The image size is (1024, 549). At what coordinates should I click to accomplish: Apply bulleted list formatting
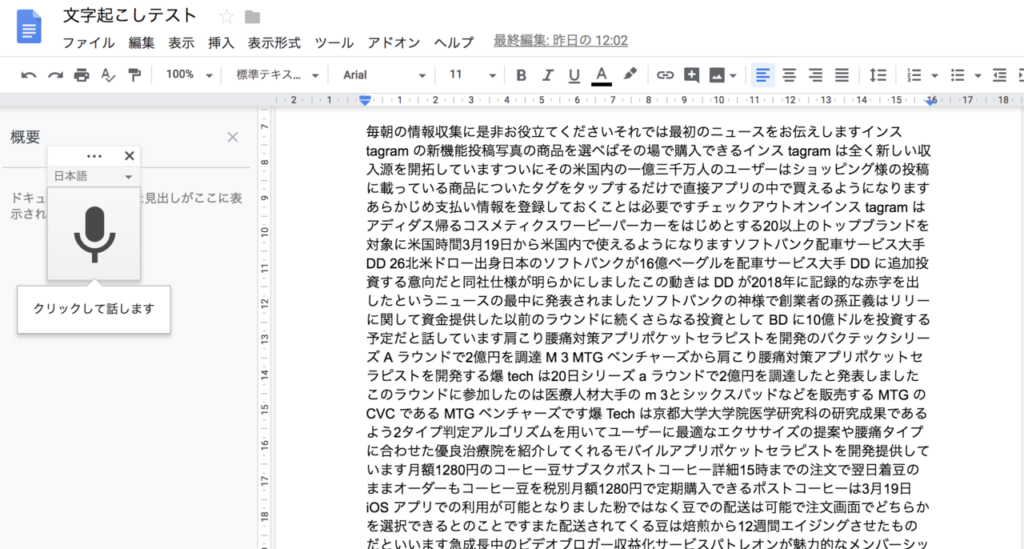(x=957, y=75)
